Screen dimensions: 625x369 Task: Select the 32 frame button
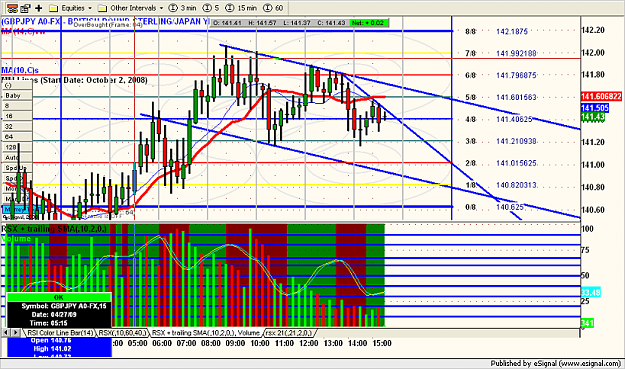coord(17,126)
